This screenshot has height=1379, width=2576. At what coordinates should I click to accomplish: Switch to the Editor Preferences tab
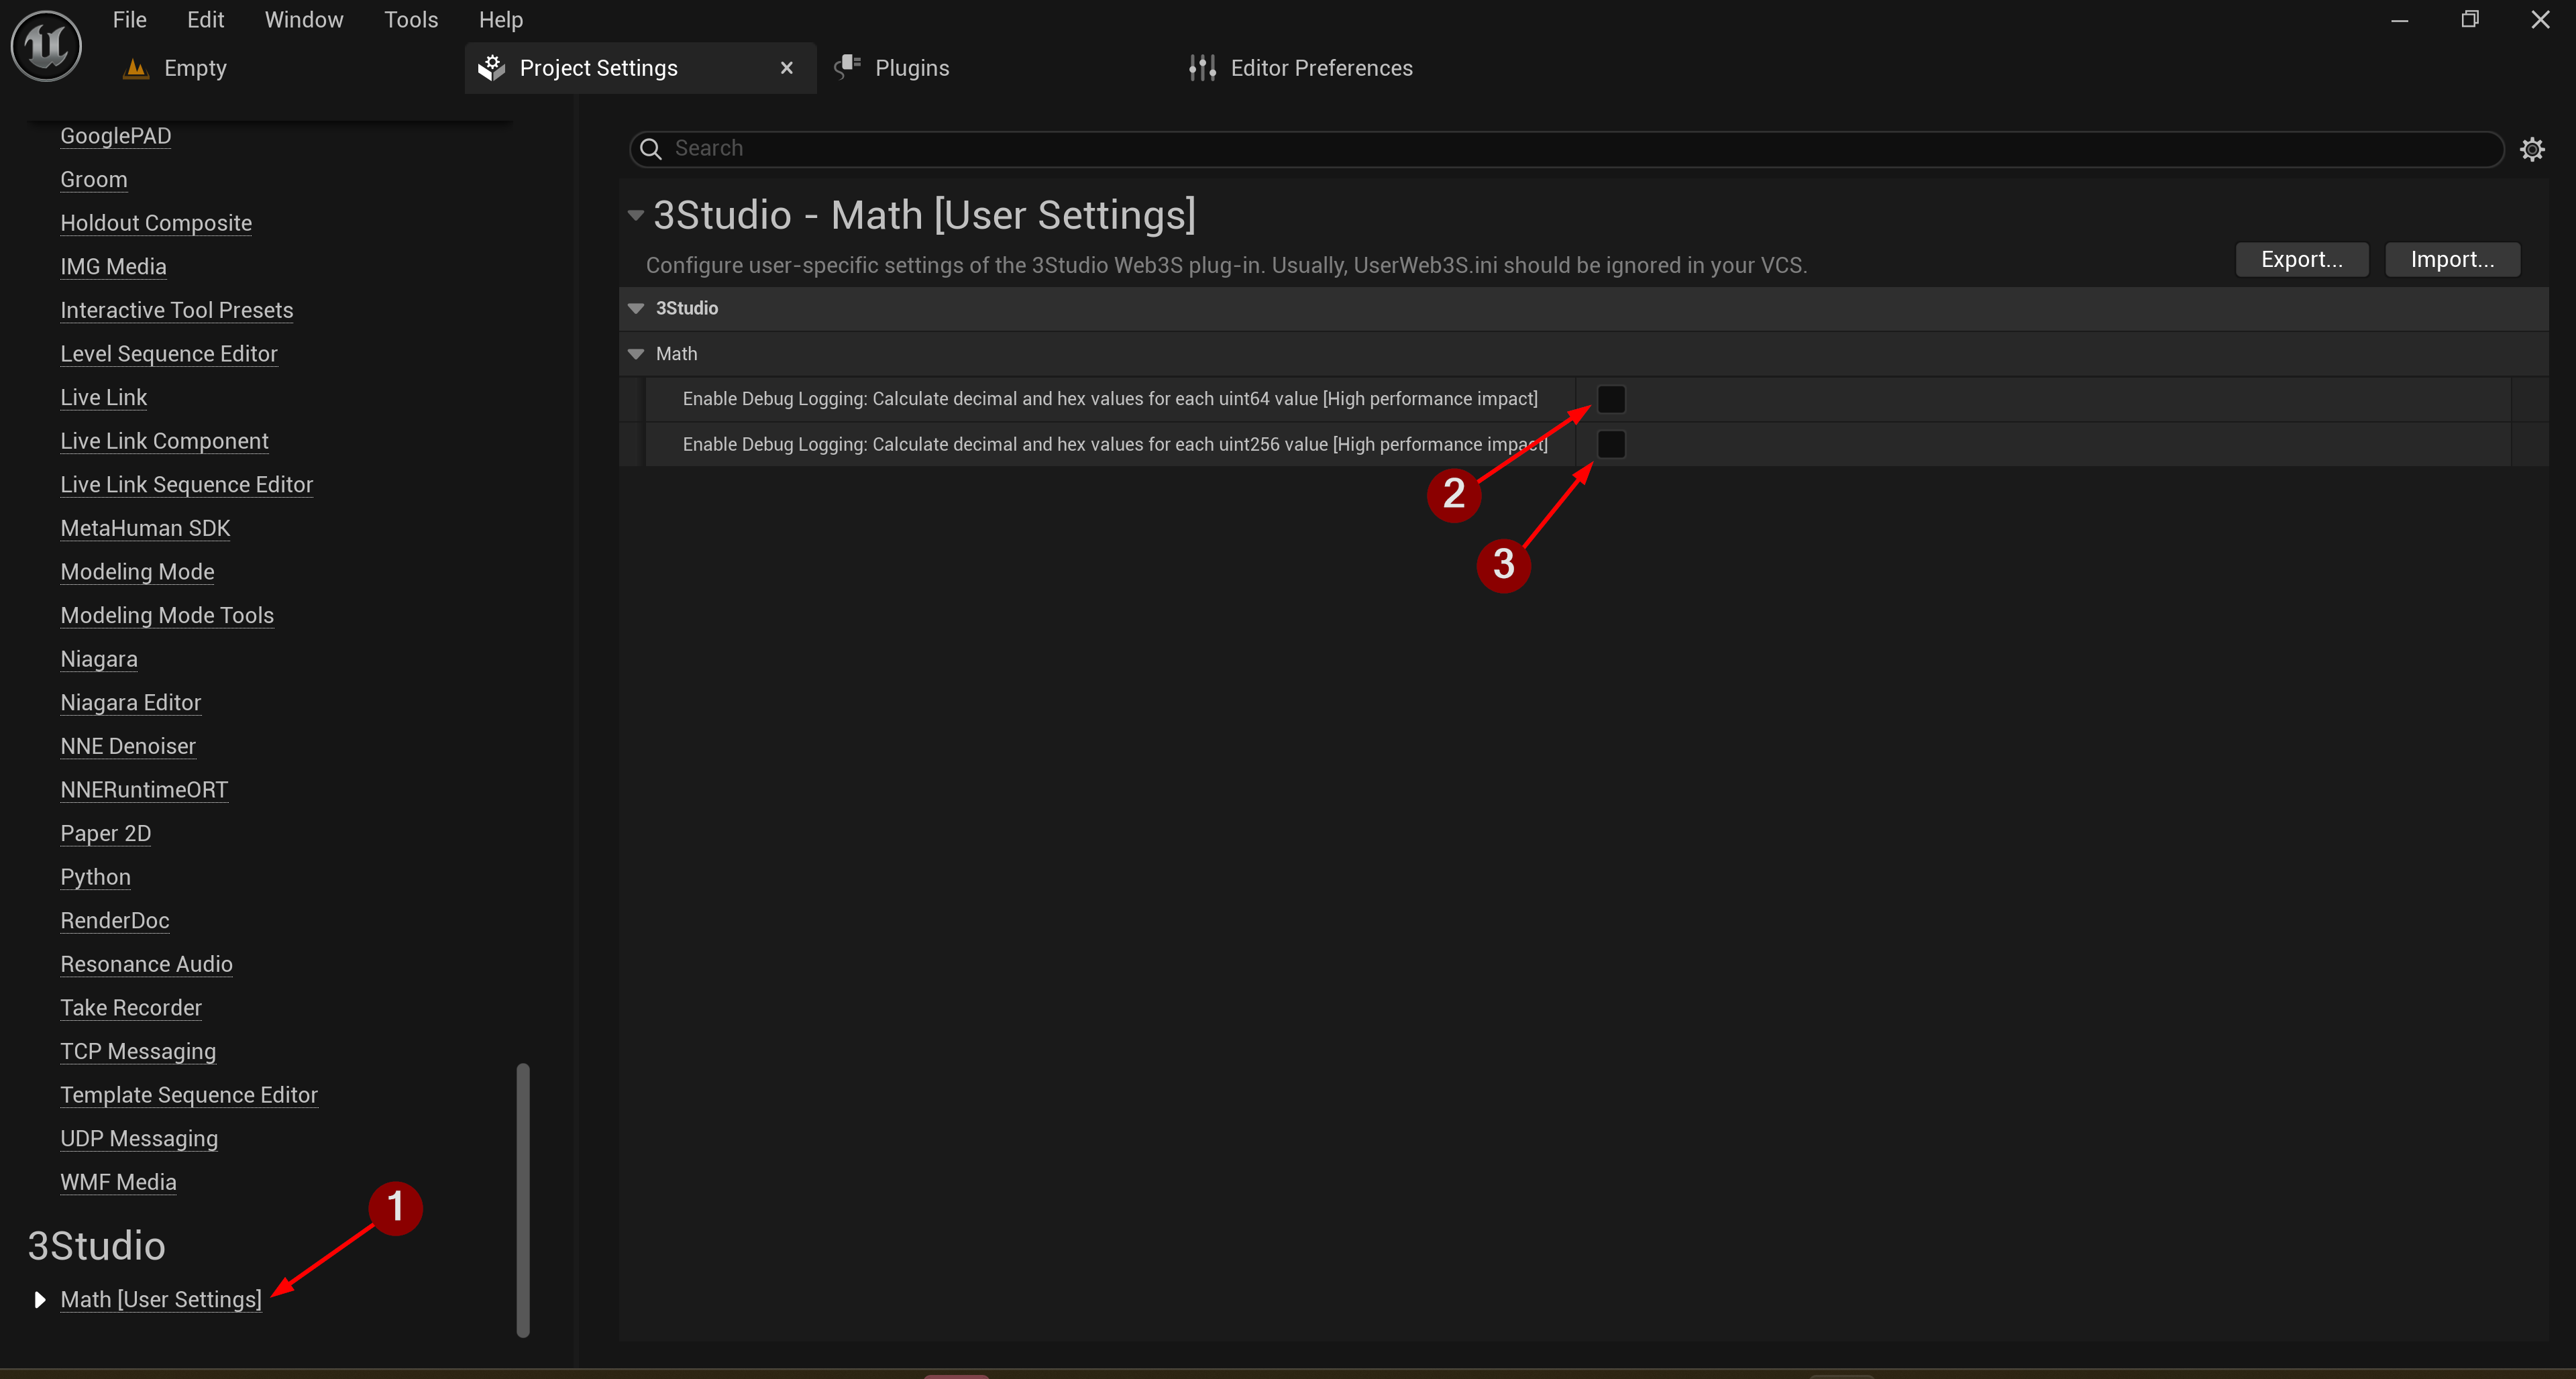click(x=1320, y=68)
